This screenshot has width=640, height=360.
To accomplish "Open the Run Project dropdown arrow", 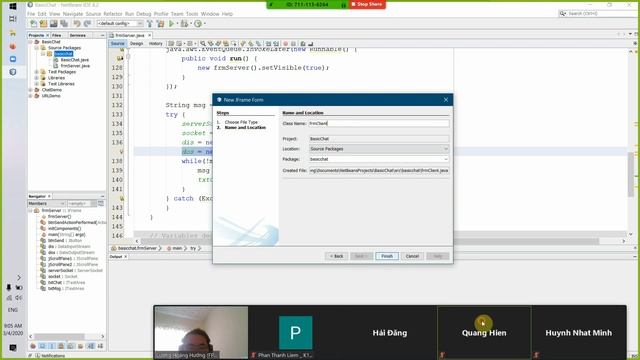I will pos(177,24).
